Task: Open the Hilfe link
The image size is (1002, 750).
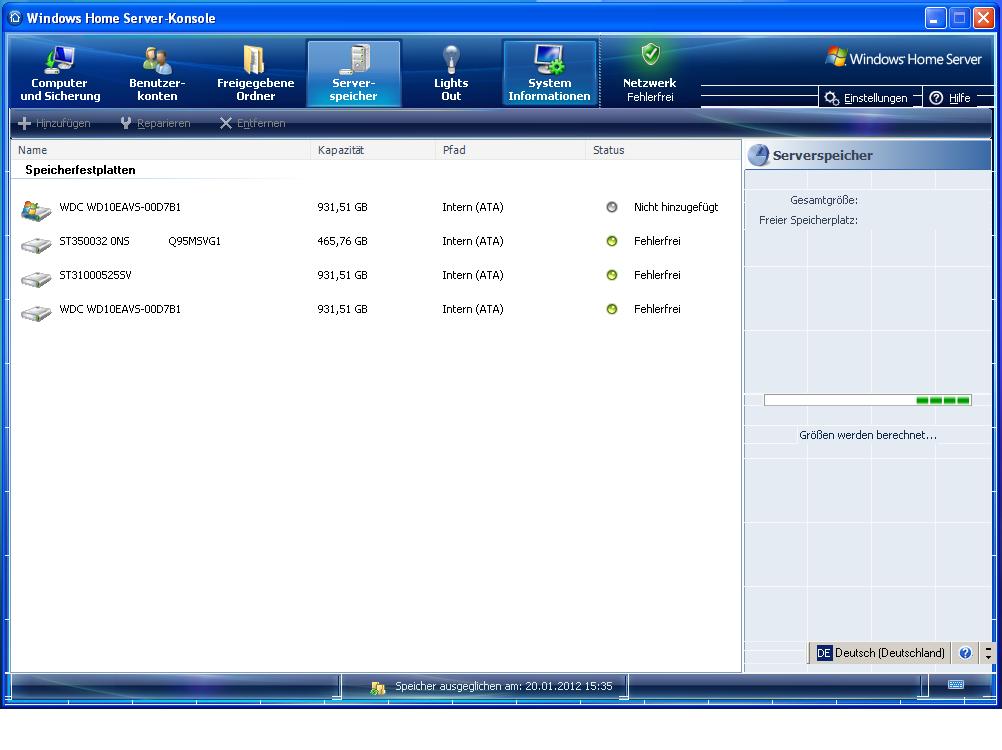Action: [950, 98]
